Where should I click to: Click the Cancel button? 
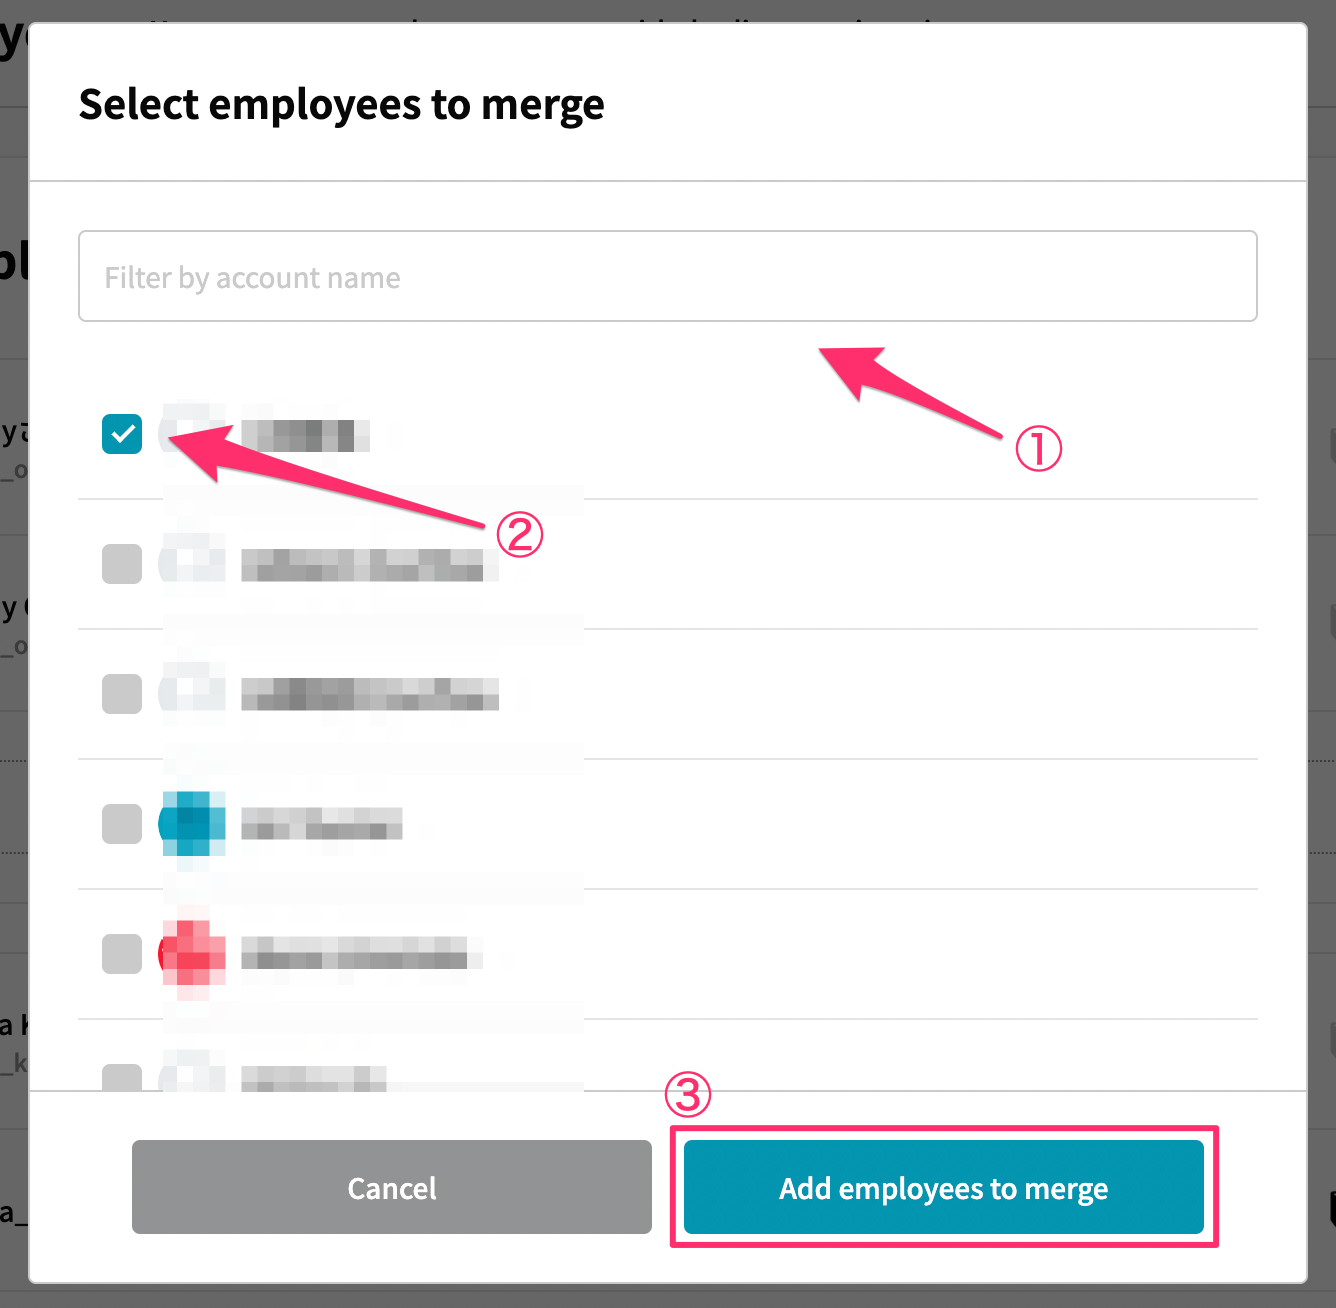pos(392,1187)
